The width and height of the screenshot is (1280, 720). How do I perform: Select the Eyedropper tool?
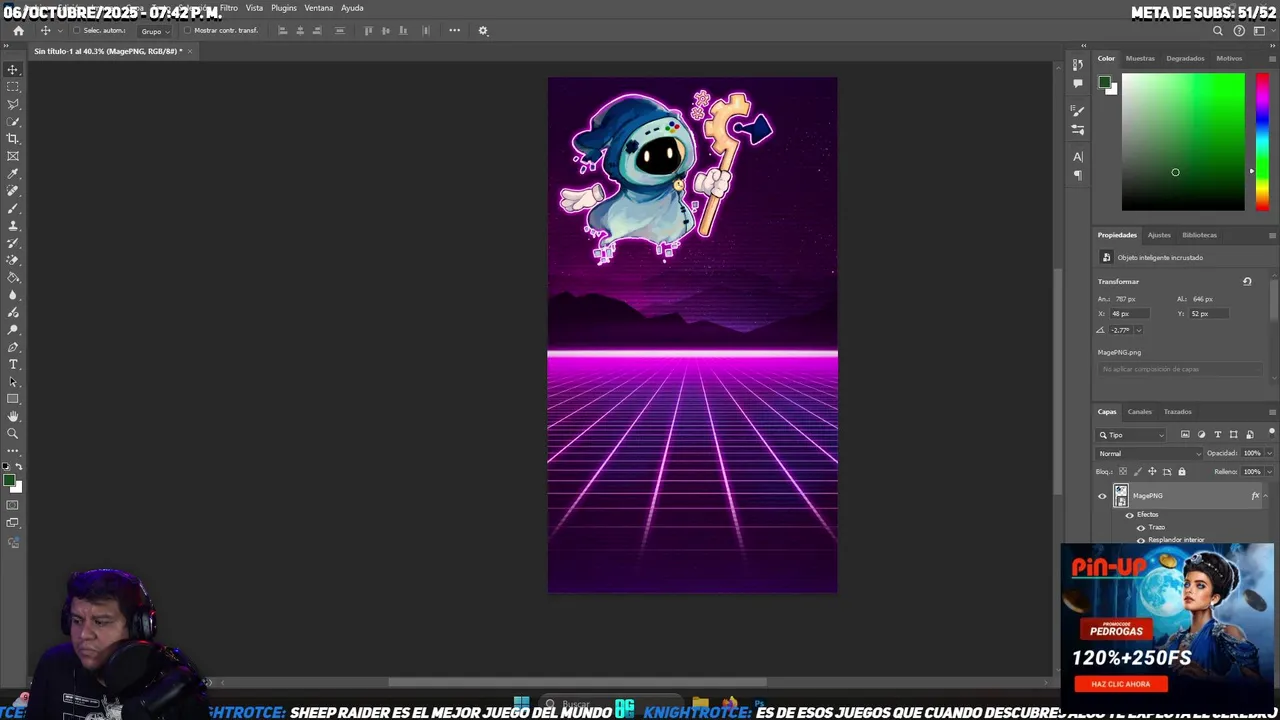13,174
